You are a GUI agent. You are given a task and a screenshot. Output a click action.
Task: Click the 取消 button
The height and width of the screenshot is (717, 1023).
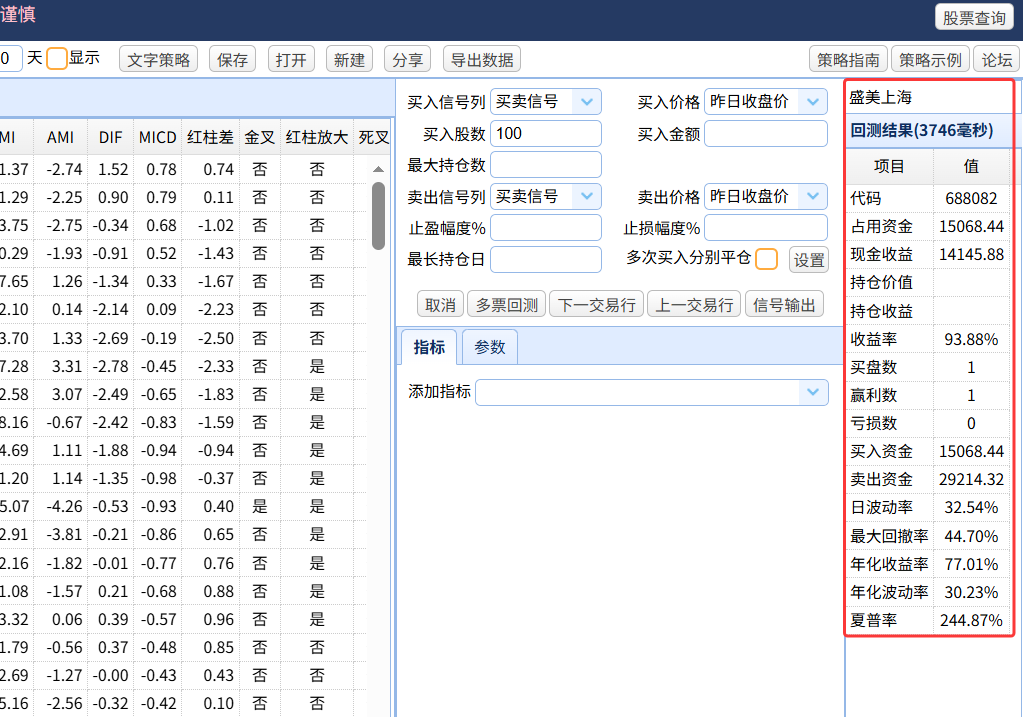[440, 305]
